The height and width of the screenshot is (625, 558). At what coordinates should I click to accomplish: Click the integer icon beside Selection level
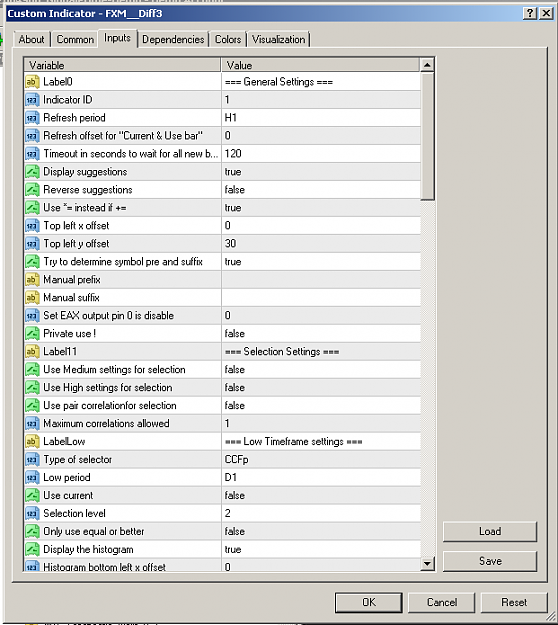pos(32,513)
